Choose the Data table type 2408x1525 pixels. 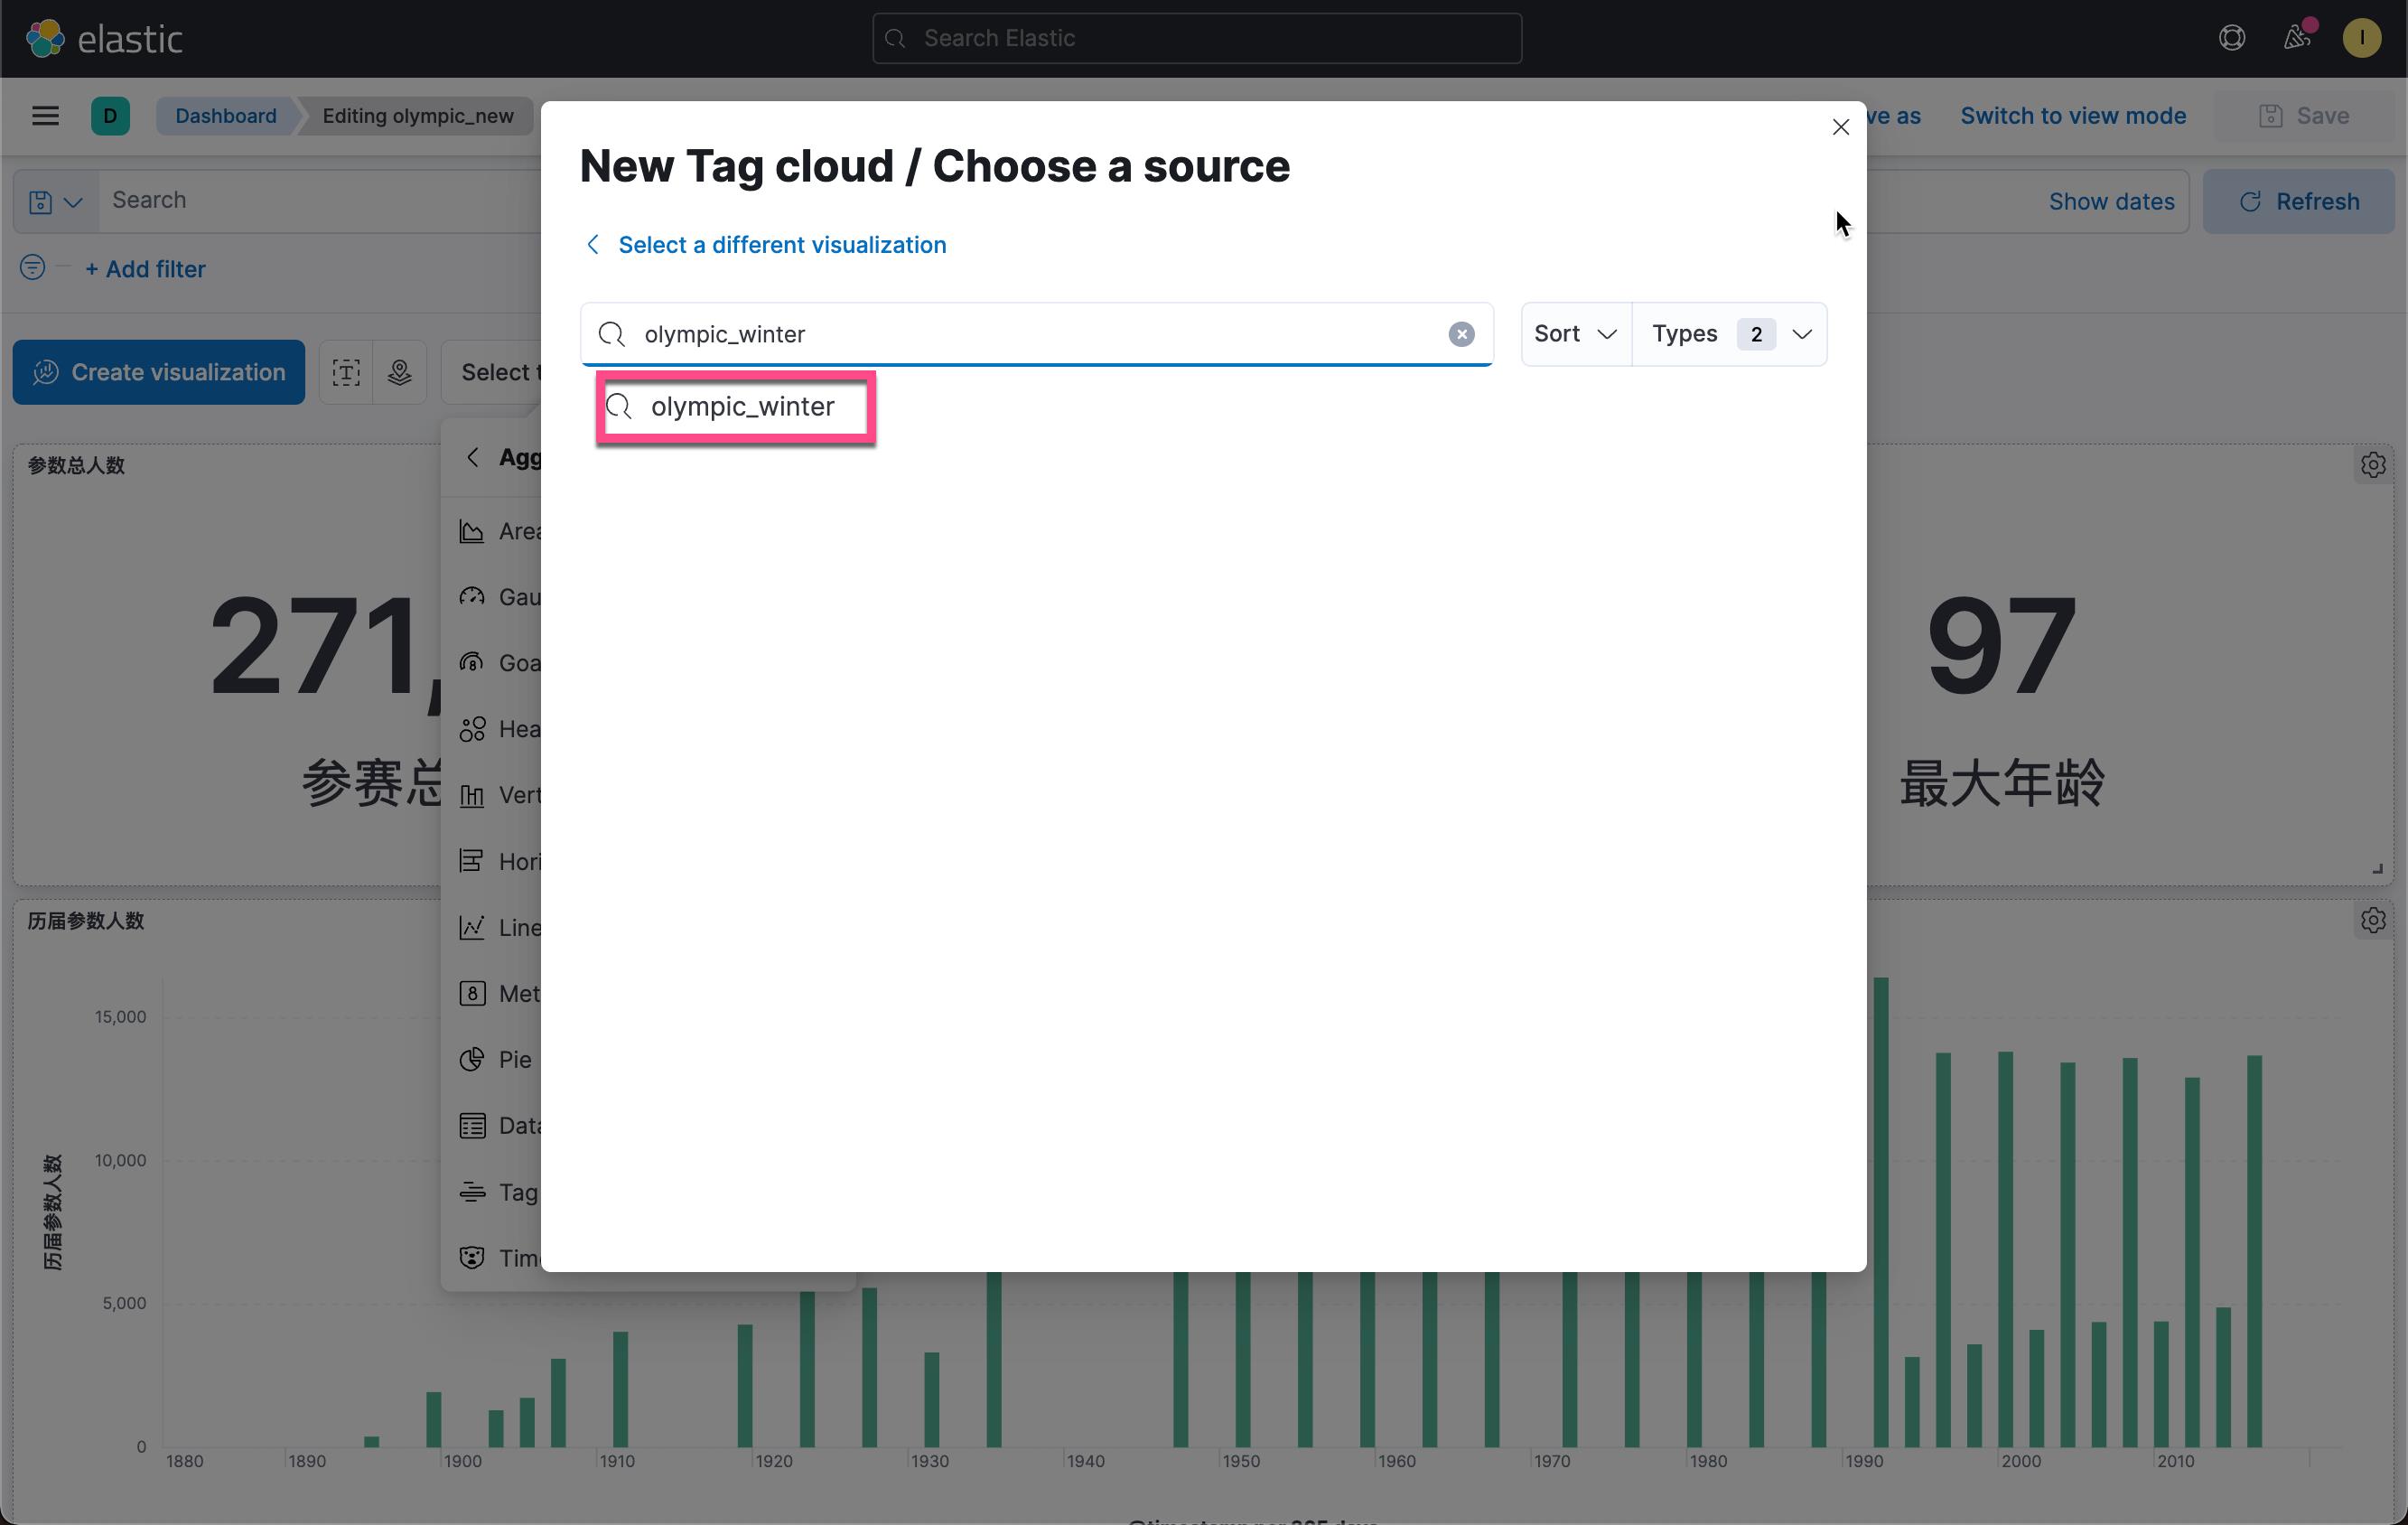click(x=500, y=1125)
